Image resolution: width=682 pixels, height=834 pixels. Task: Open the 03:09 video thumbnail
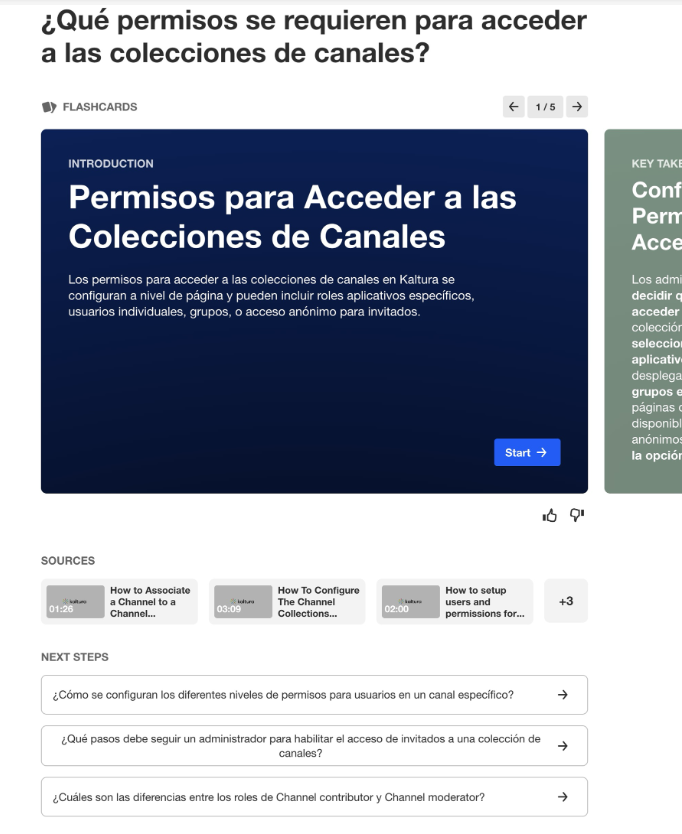coord(243,602)
